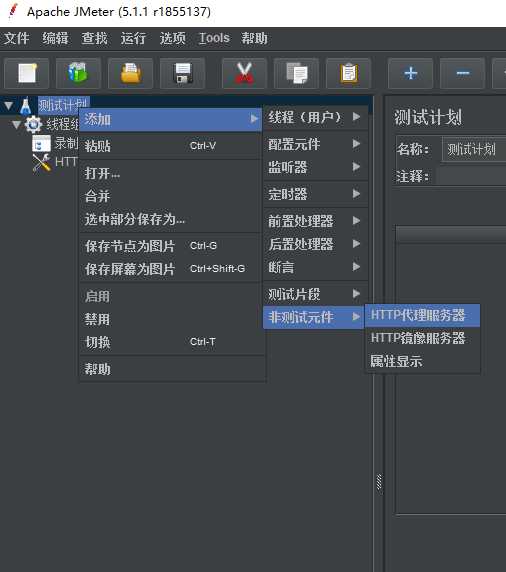Choose 添加 in the context menu
This screenshot has height=572, width=506.
(171, 119)
